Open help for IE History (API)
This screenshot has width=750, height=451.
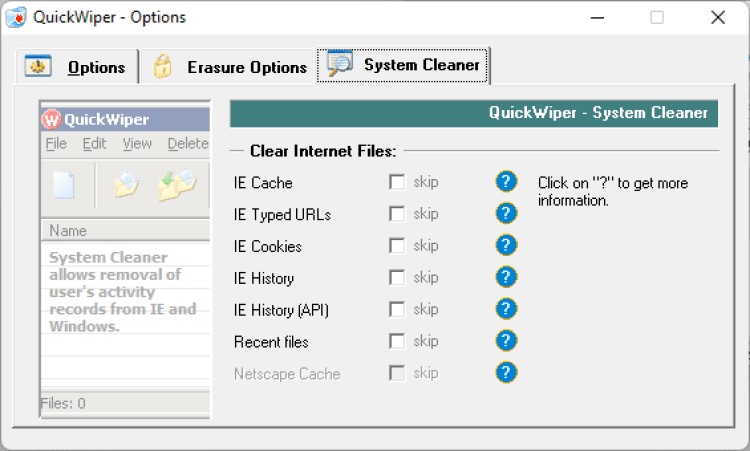507,309
